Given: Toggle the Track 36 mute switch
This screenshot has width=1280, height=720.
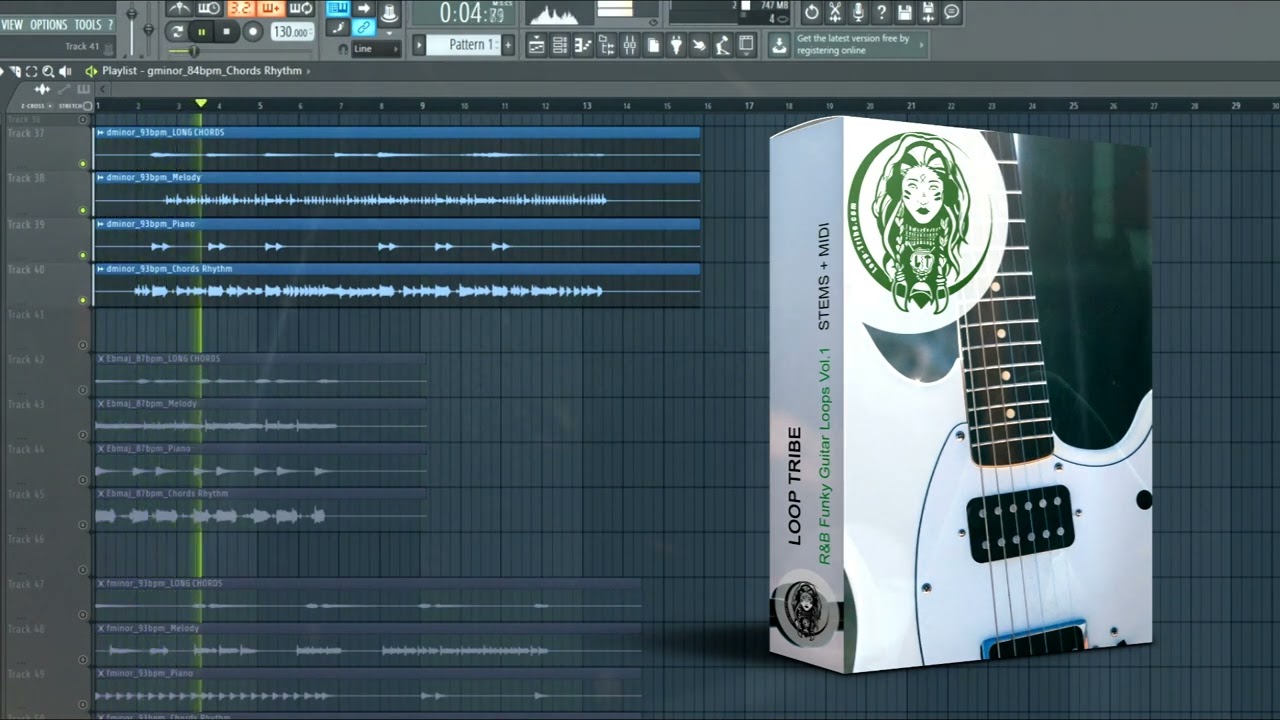Looking at the screenshot, I should tap(83, 119).
